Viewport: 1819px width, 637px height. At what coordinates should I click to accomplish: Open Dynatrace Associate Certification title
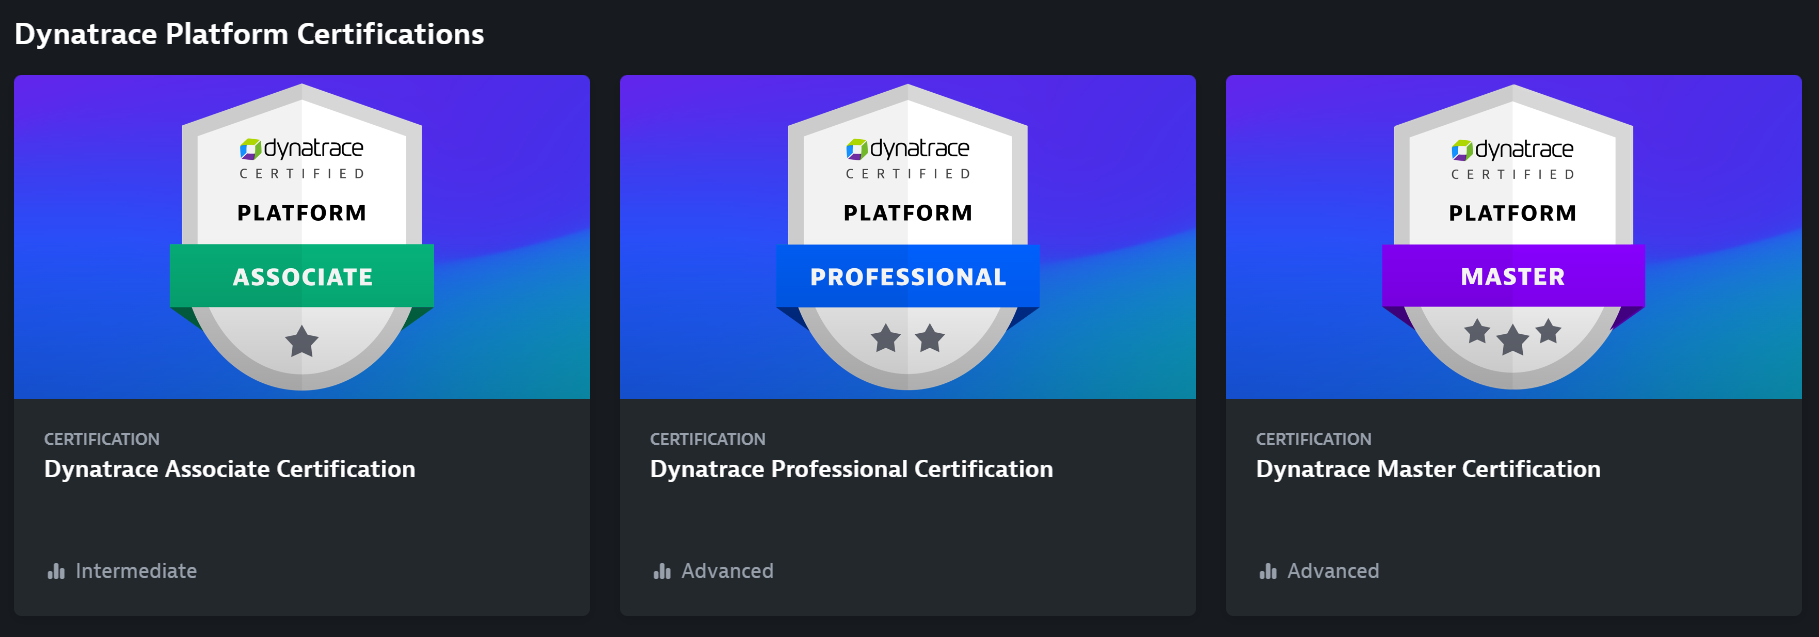(x=230, y=469)
